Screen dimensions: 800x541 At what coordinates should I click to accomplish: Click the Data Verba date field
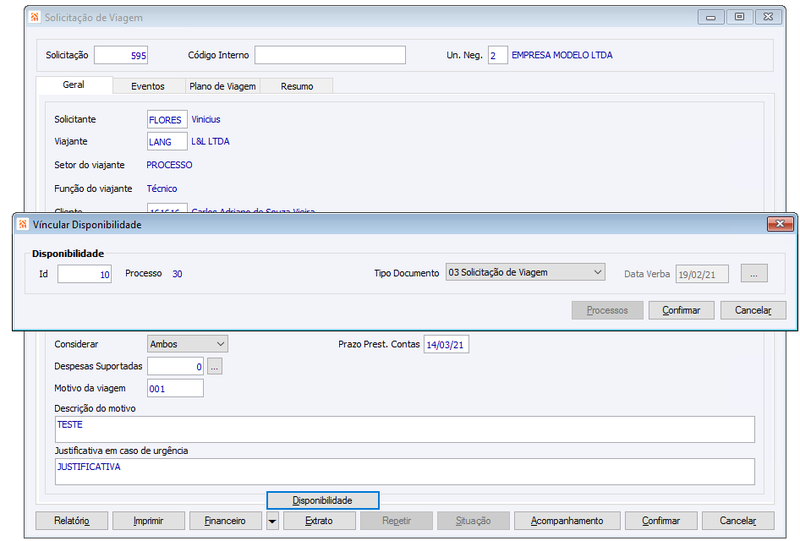coord(702,274)
